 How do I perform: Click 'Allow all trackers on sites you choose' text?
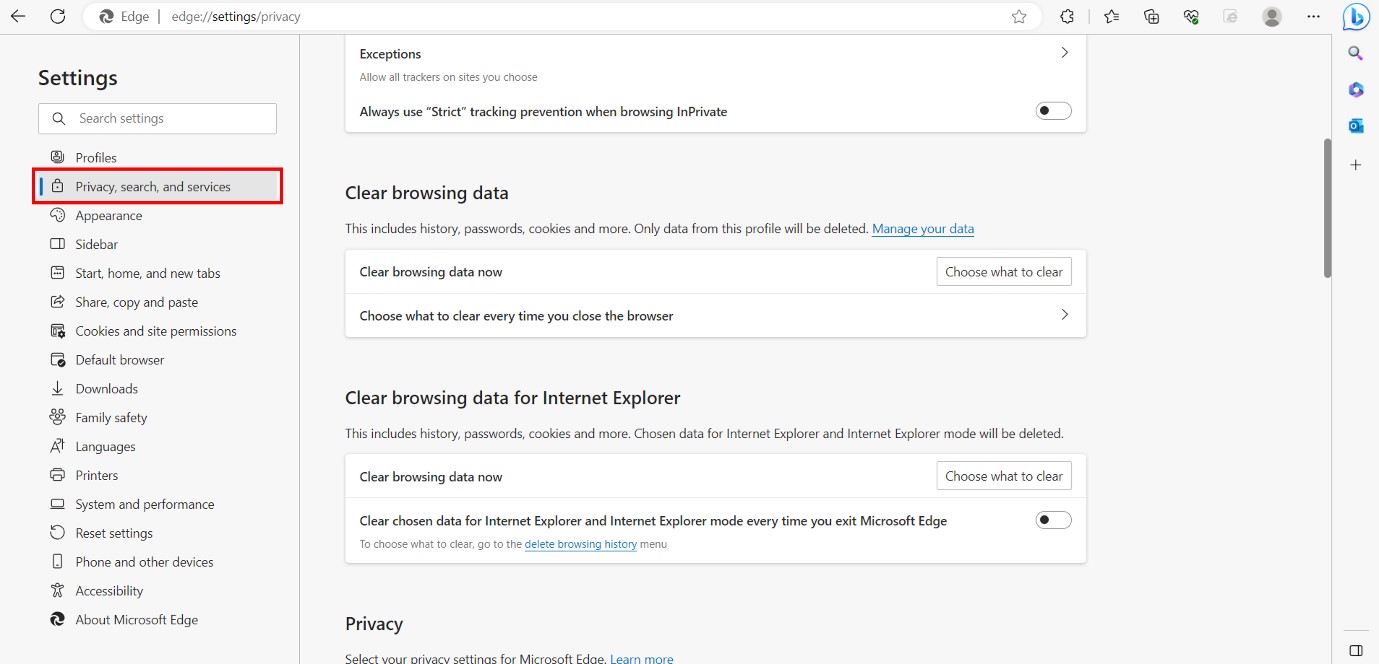point(449,77)
